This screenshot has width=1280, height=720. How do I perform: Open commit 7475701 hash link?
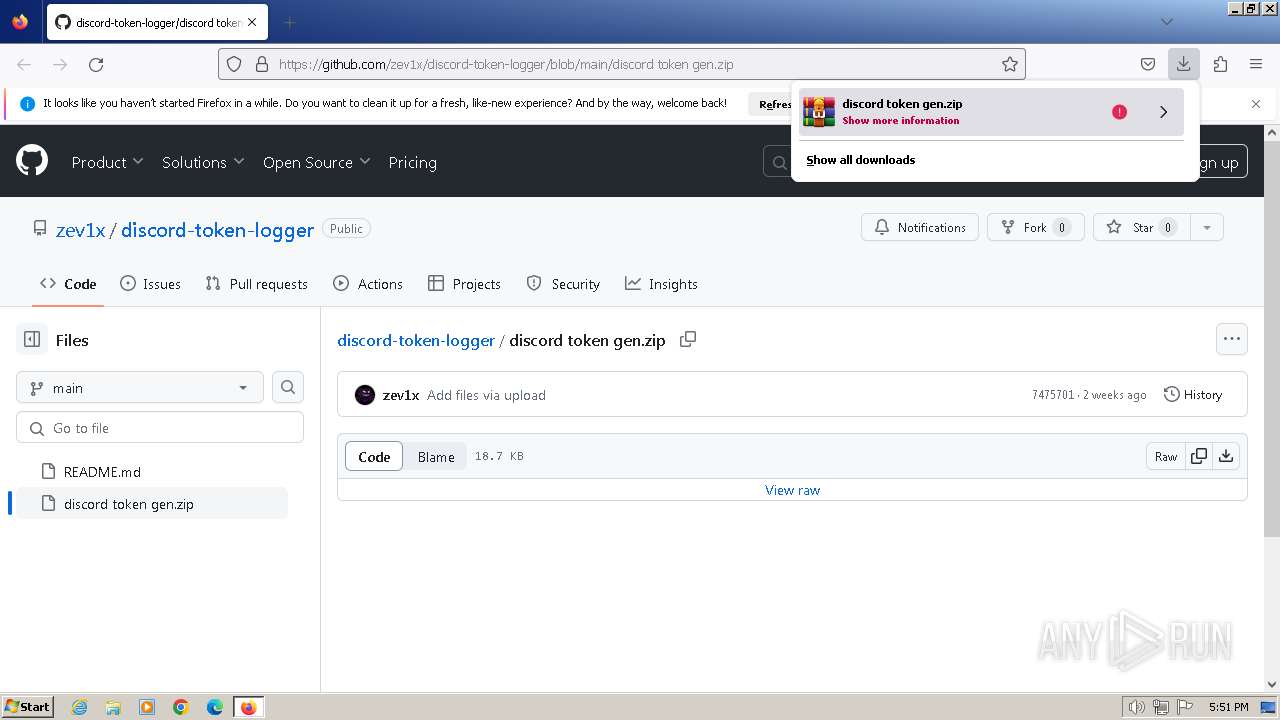click(x=1053, y=395)
